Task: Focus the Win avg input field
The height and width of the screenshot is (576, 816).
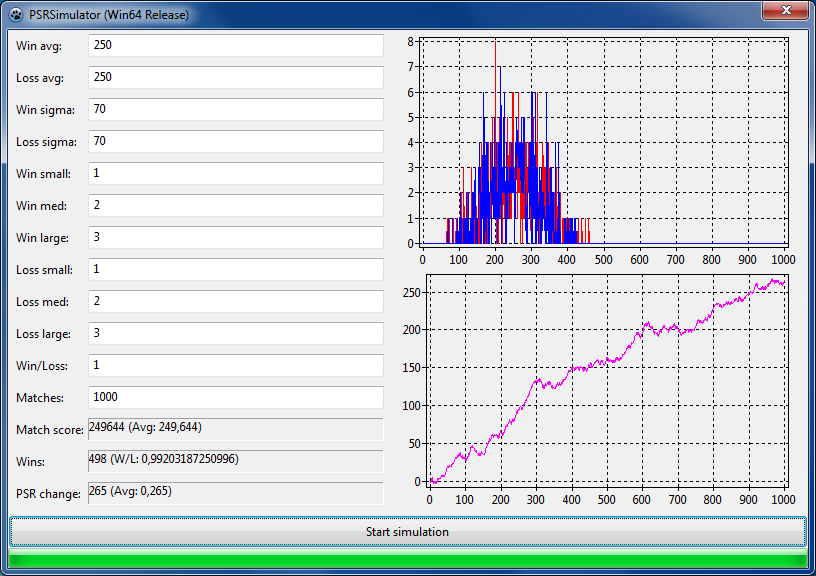Action: pos(236,45)
